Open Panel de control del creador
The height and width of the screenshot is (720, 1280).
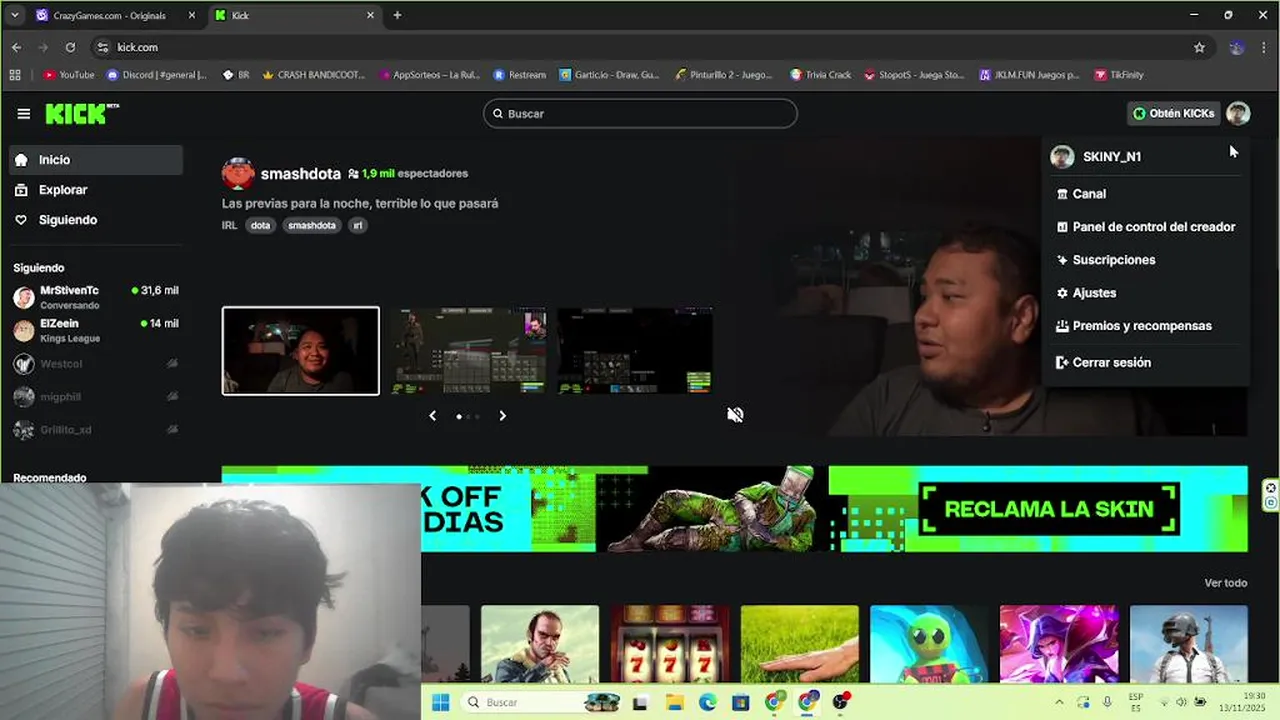pyautogui.click(x=1146, y=227)
